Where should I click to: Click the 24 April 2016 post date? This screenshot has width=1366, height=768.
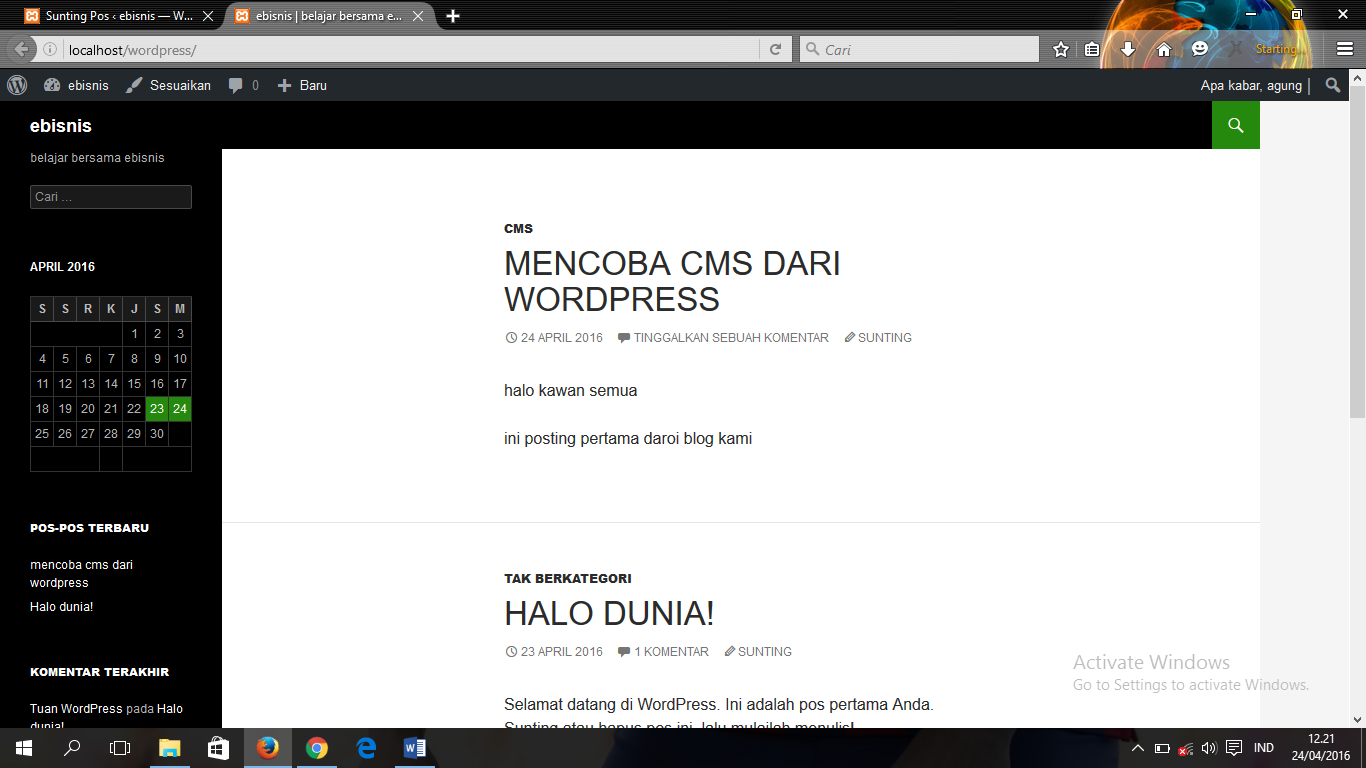click(x=554, y=338)
